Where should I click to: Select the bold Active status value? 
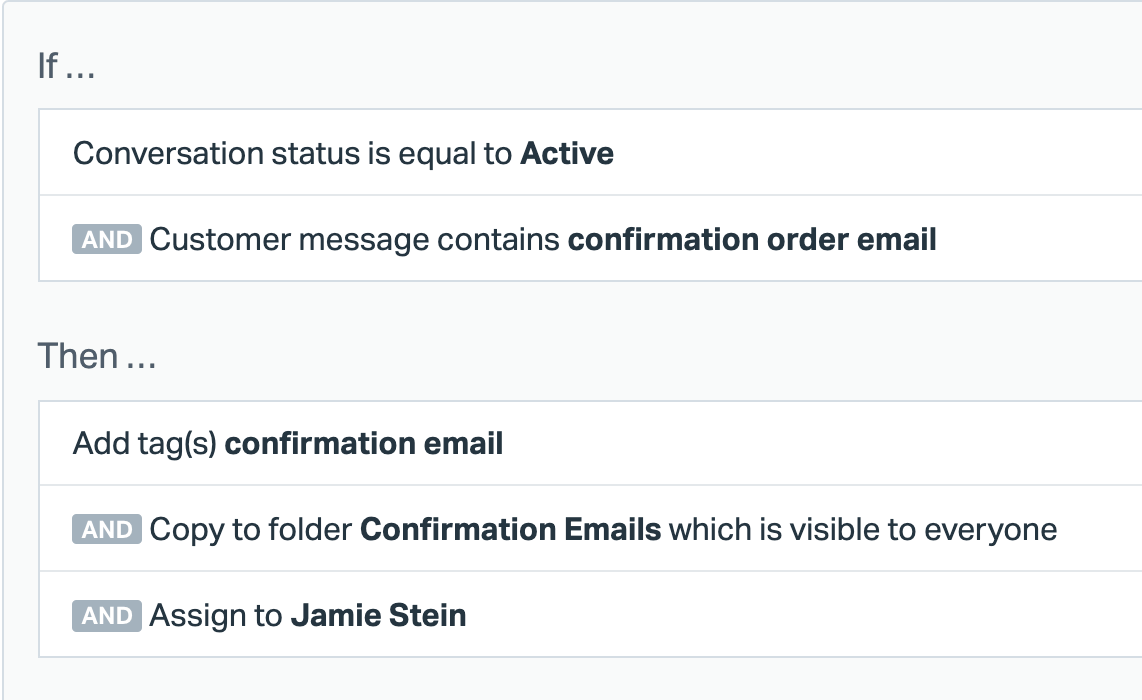click(x=567, y=154)
